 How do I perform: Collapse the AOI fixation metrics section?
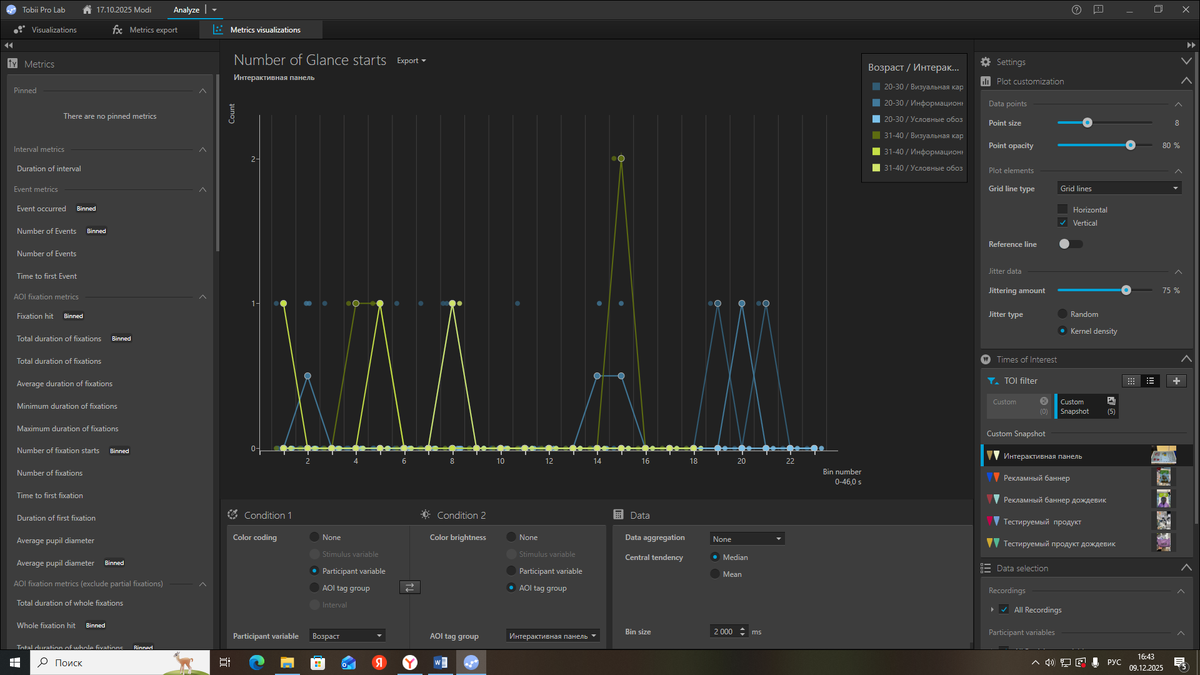(x=203, y=297)
